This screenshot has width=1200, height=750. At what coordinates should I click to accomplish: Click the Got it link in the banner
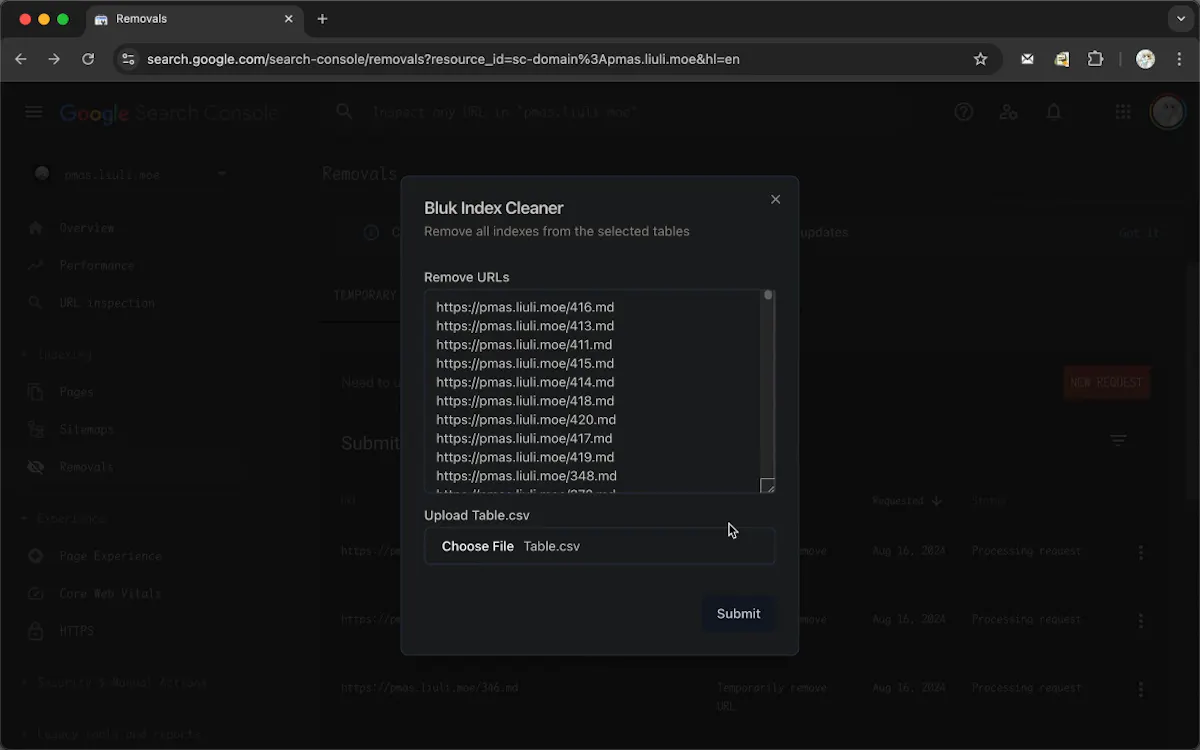click(1139, 233)
